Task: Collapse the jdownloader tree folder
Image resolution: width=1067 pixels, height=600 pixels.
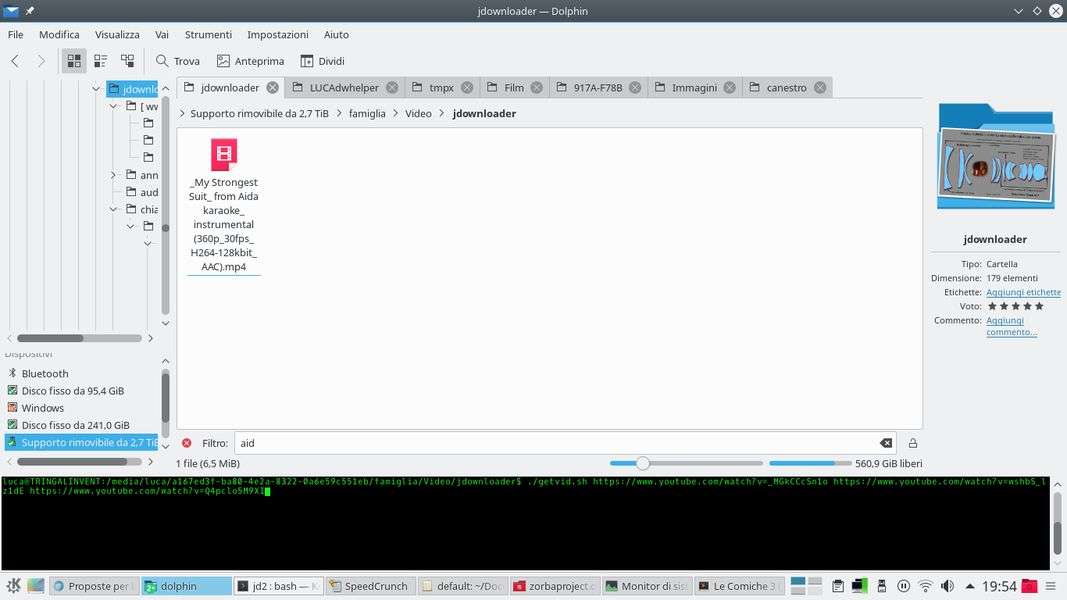Action: pyautogui.click(x=96, y=89)
